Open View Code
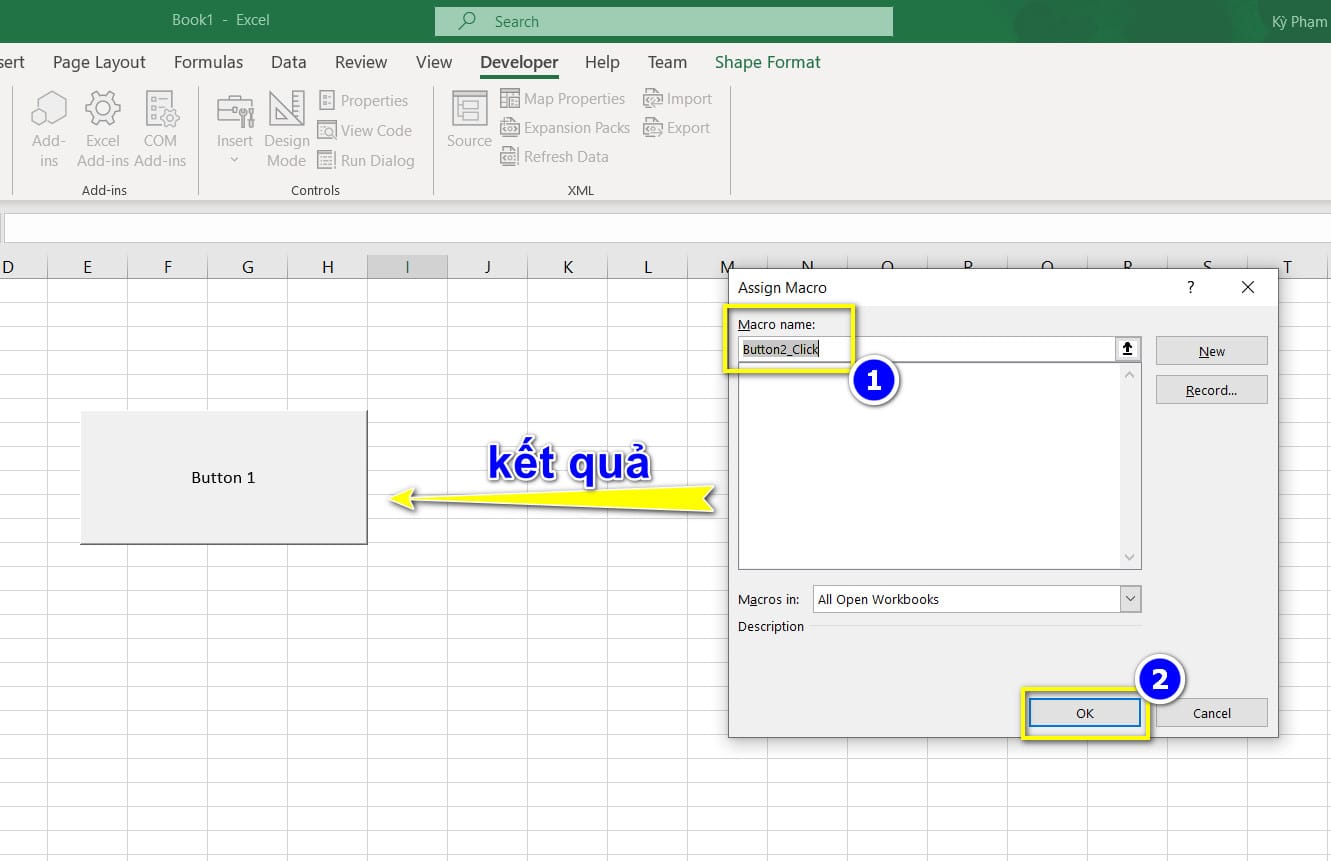Viewport: 1331px width, 861px height. pos(366,130)
